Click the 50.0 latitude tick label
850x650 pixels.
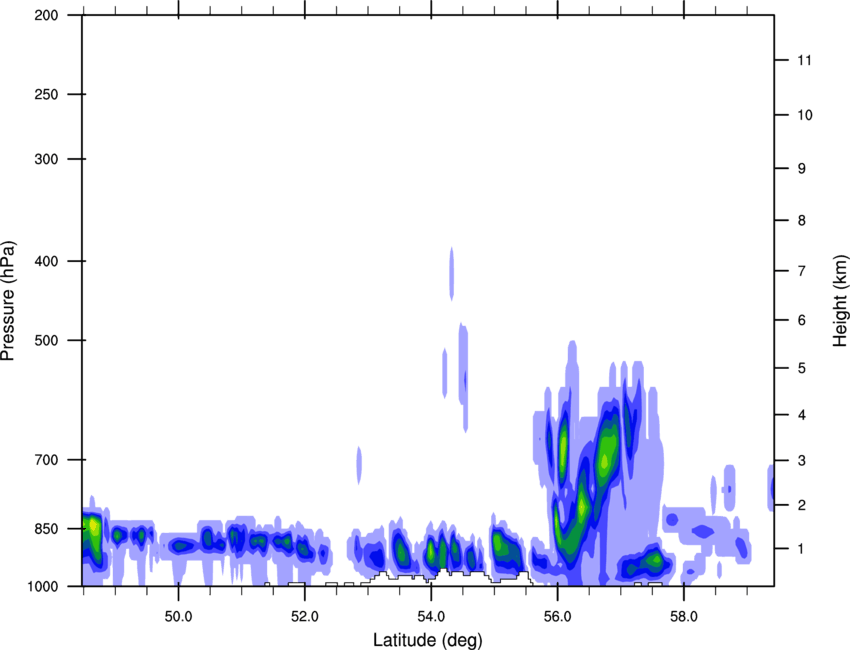178,617
